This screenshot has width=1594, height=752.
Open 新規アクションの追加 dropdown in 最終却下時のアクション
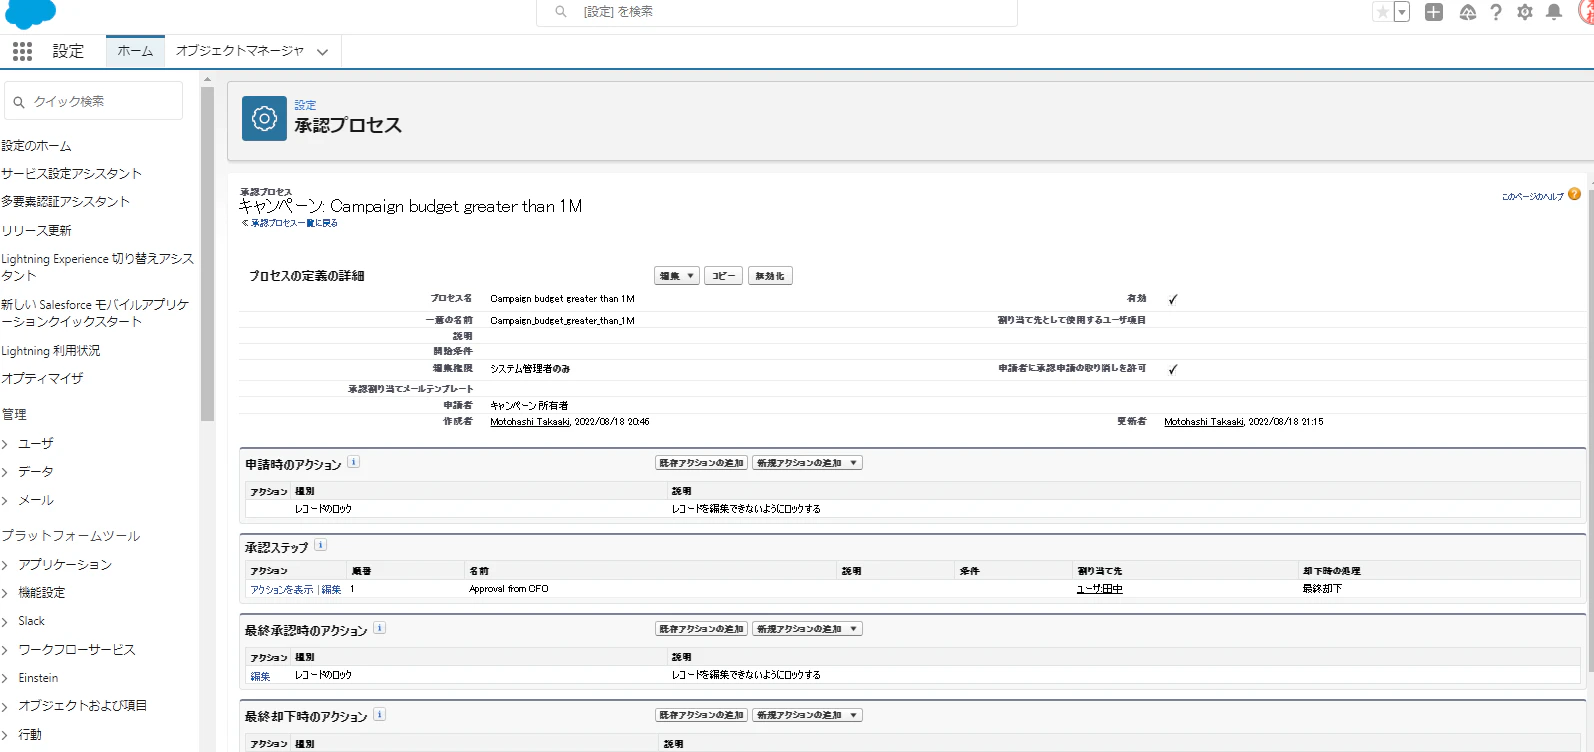click(807, 715)
